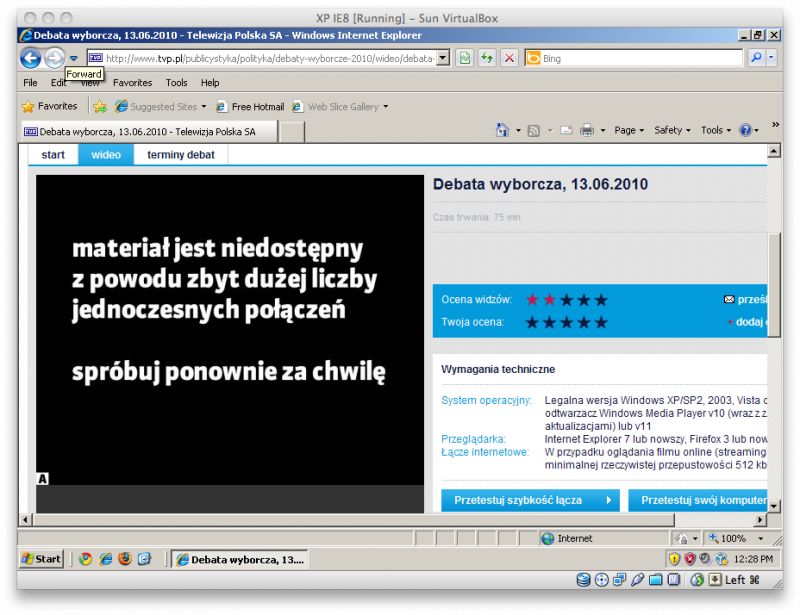Click VirtualBox CD status icon
The image size is (800, 615).
(602, 580)
